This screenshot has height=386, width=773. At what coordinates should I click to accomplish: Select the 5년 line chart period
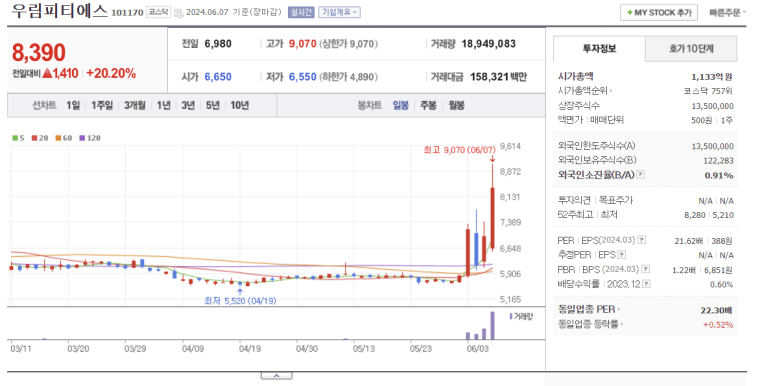point(213,105)
